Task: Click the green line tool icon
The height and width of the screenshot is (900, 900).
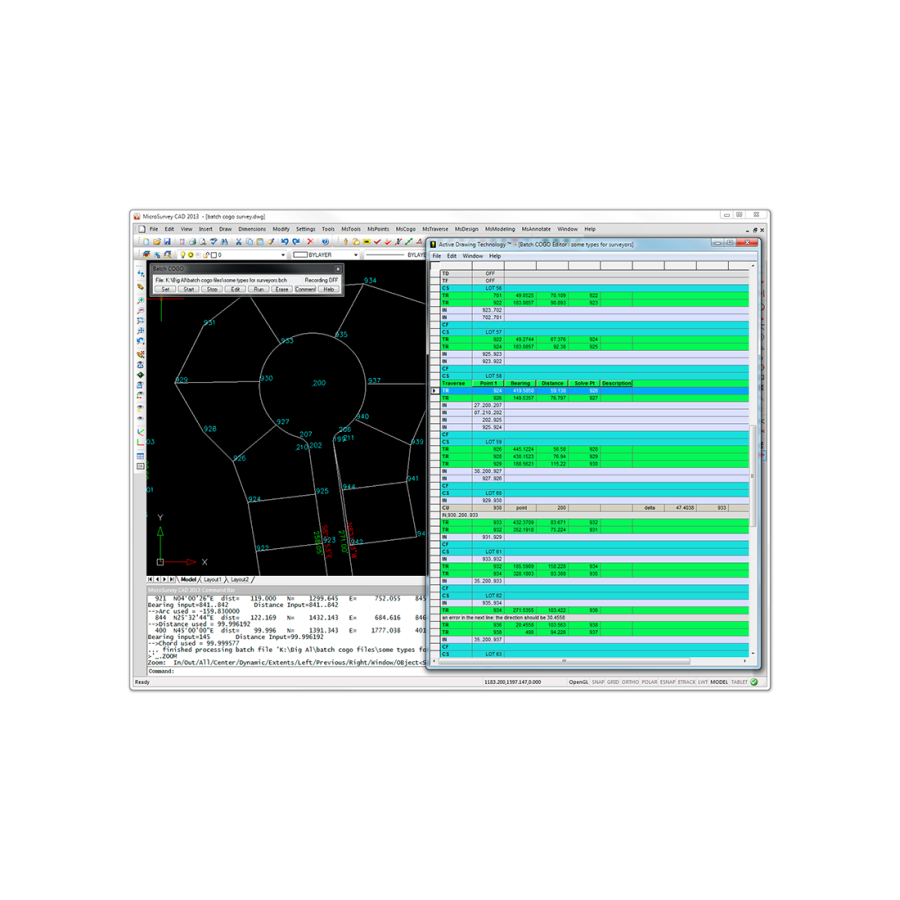Action: (409, 242)
